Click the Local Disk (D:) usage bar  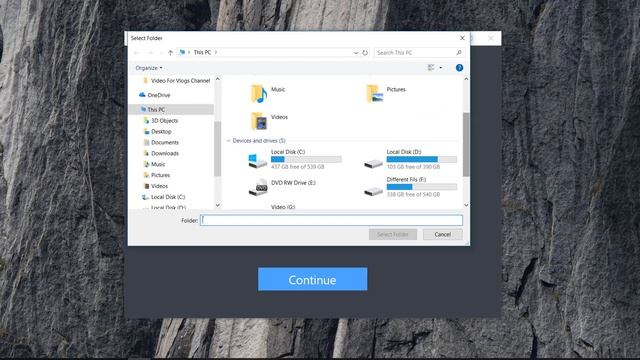[422, 160]
